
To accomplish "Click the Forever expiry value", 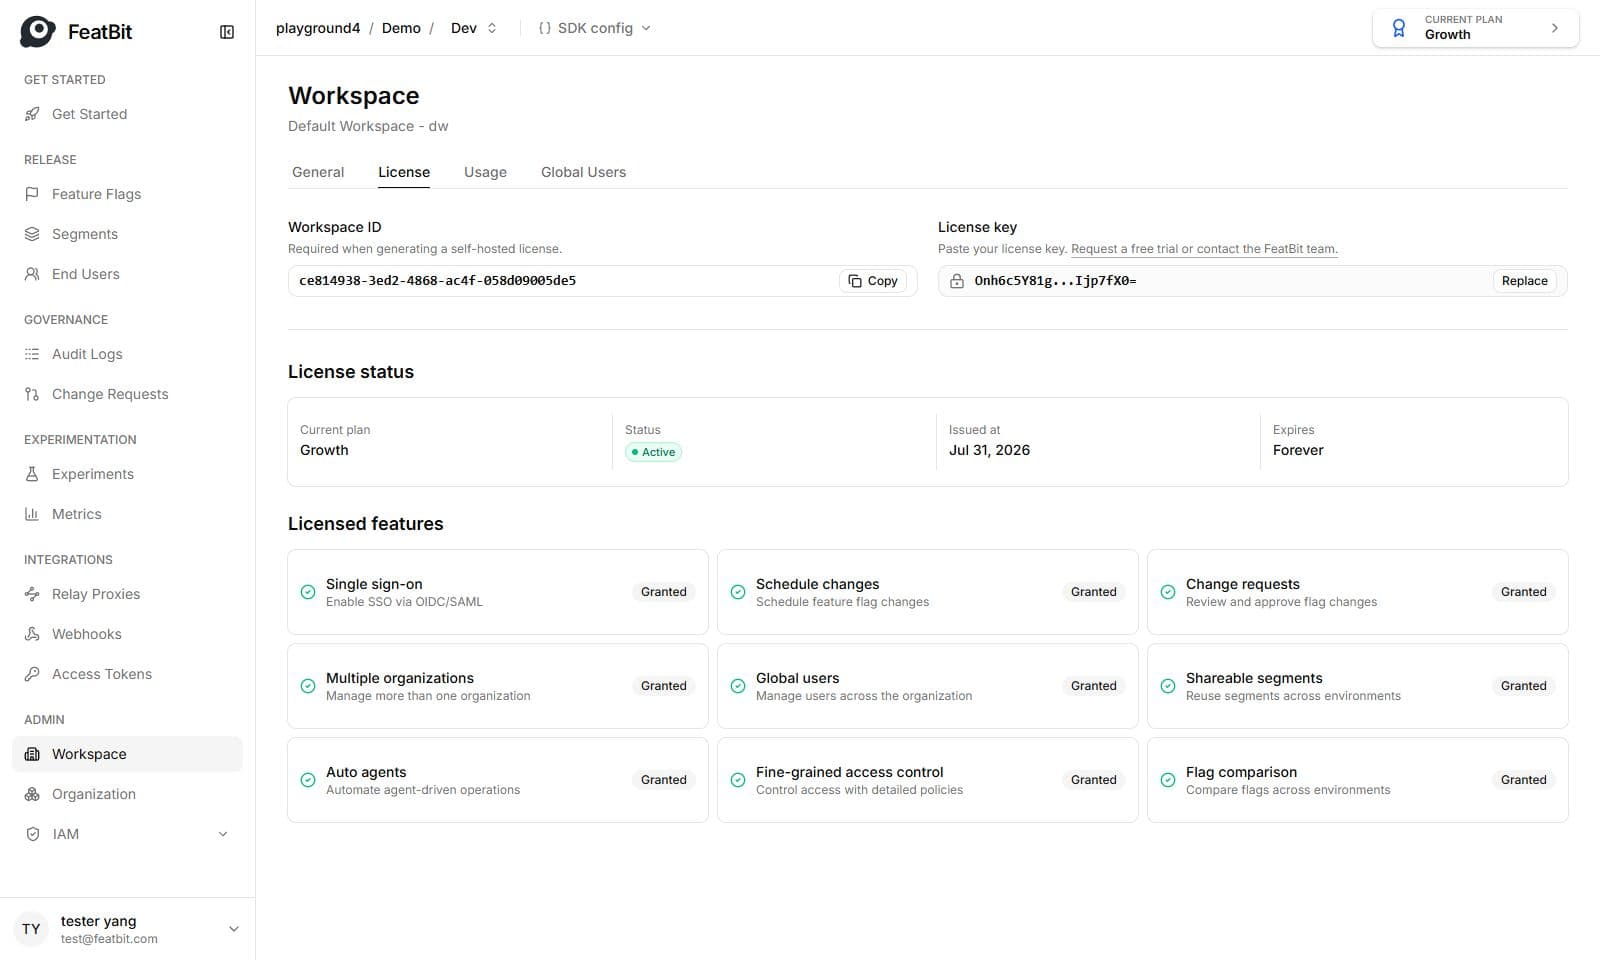I will coord(1298,450).
